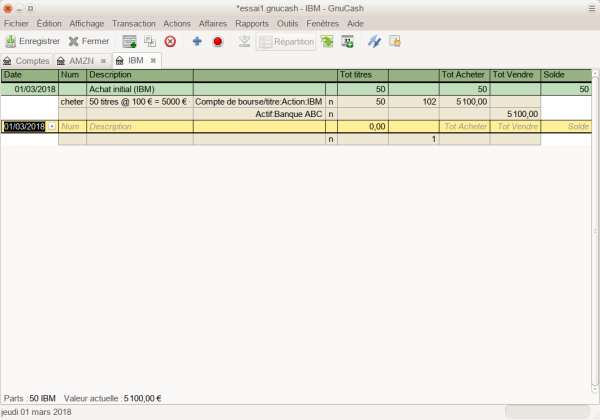Open the Affaires menu
This screenshot has width=600, height=420.
tap(212, 22)
